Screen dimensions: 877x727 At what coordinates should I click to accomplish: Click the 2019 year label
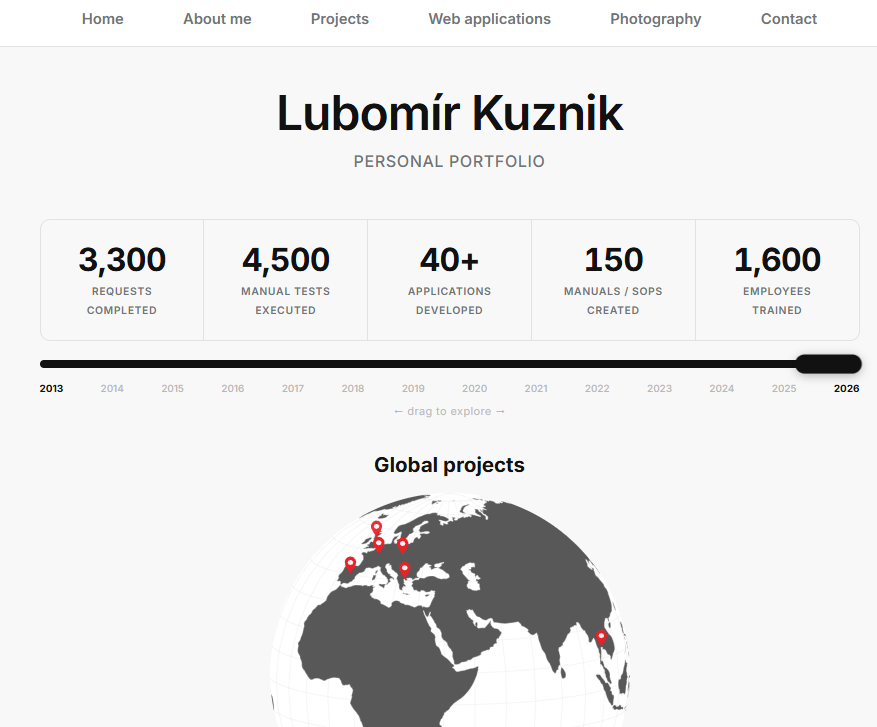[413, 389]
